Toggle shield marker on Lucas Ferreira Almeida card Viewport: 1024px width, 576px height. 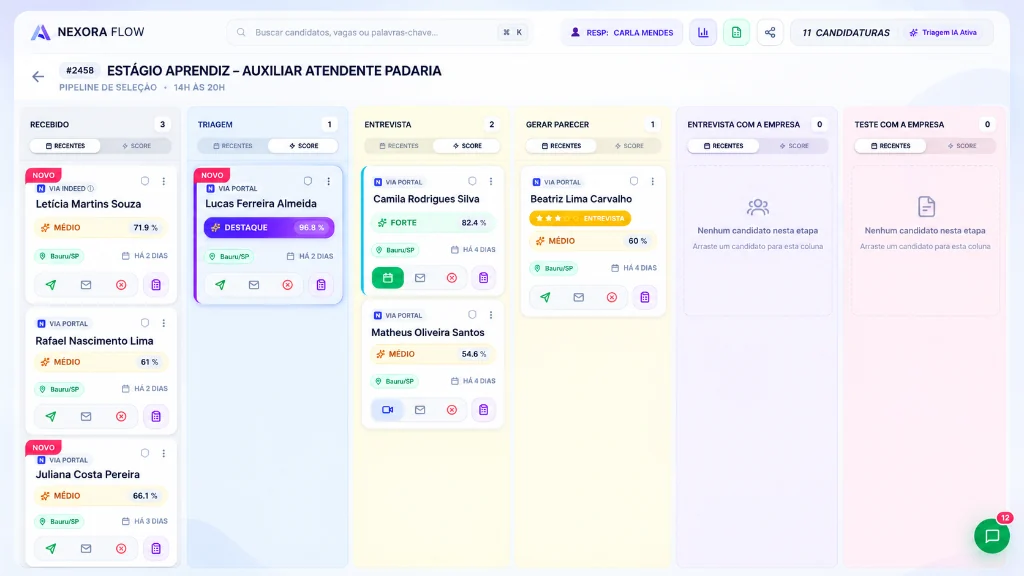click(x=308, y=181)
